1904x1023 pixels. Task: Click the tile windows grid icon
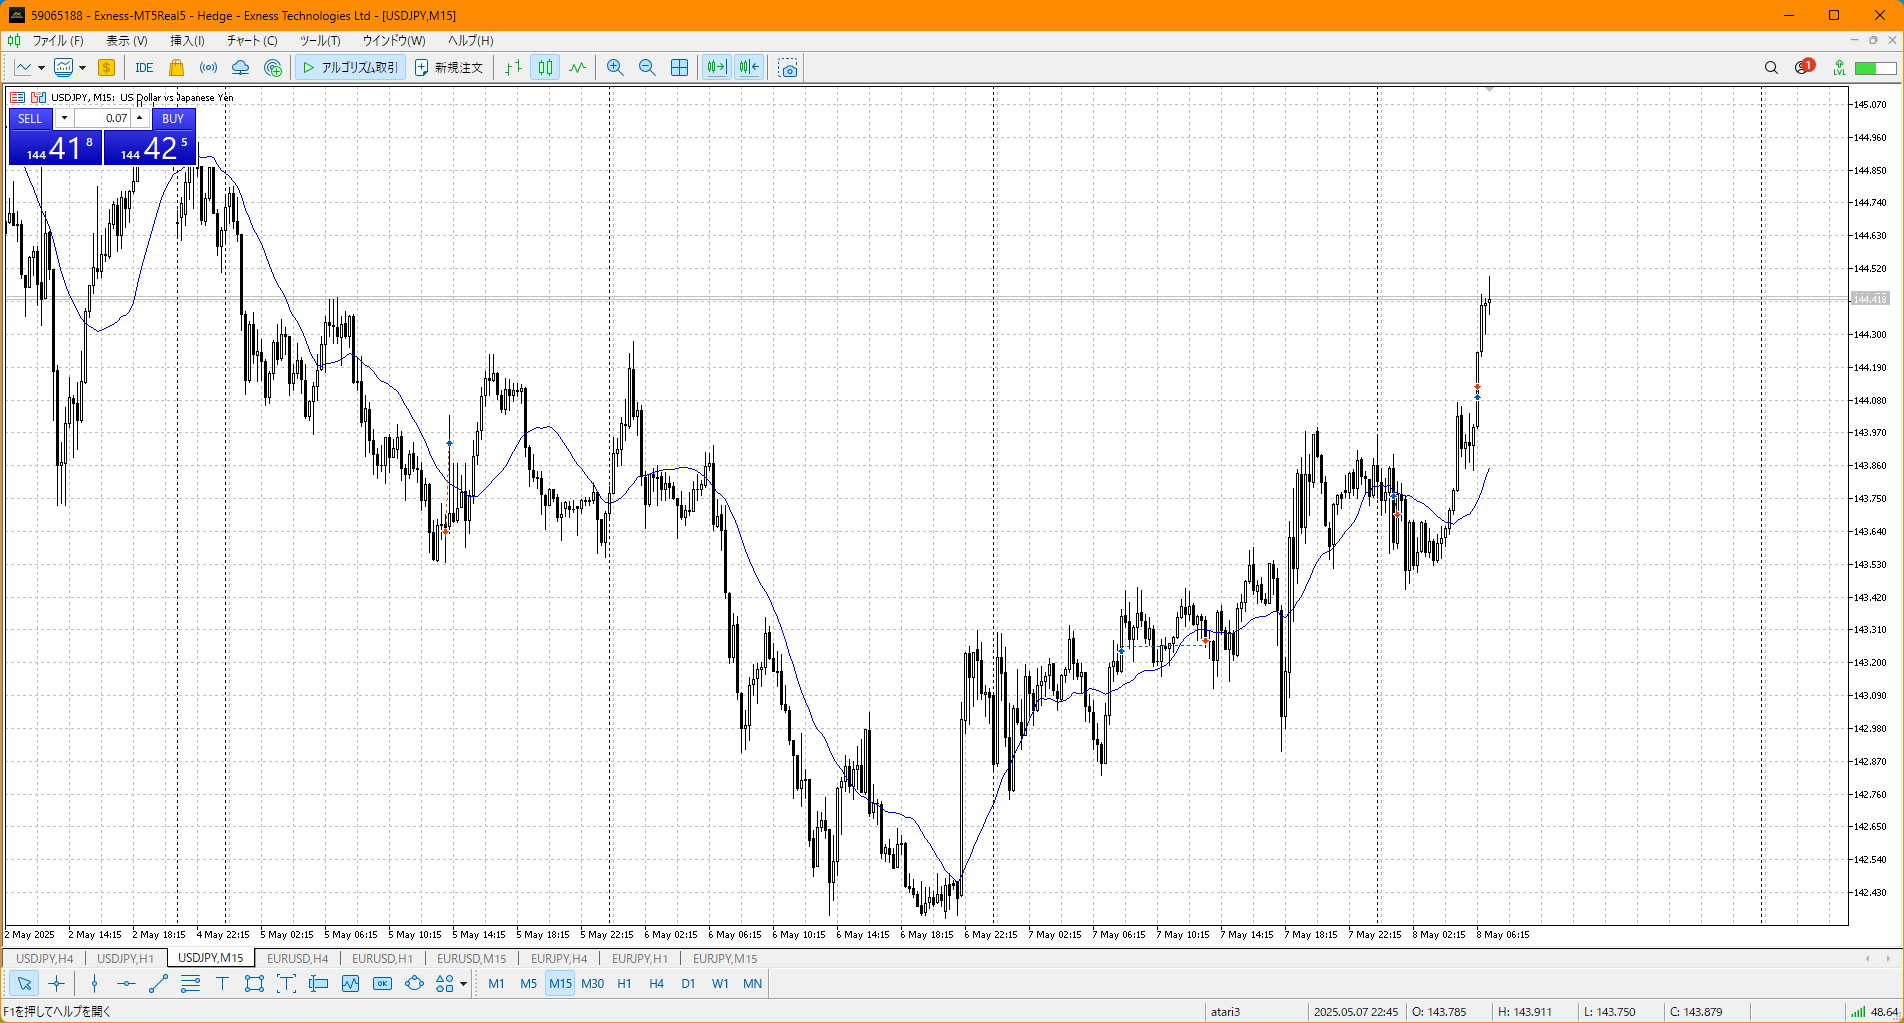[x=679, y=68]
